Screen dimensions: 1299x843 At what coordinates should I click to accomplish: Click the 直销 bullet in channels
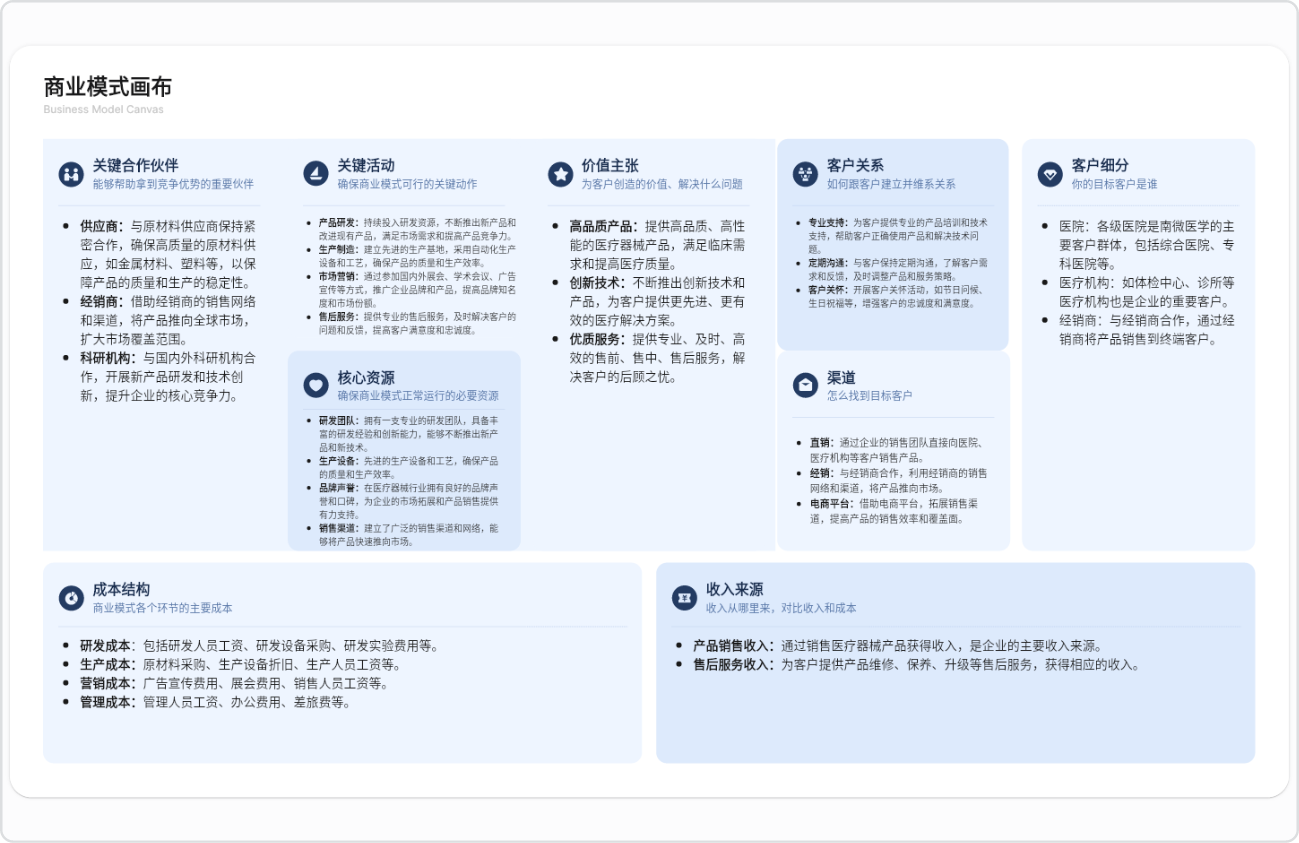[899, 449]
